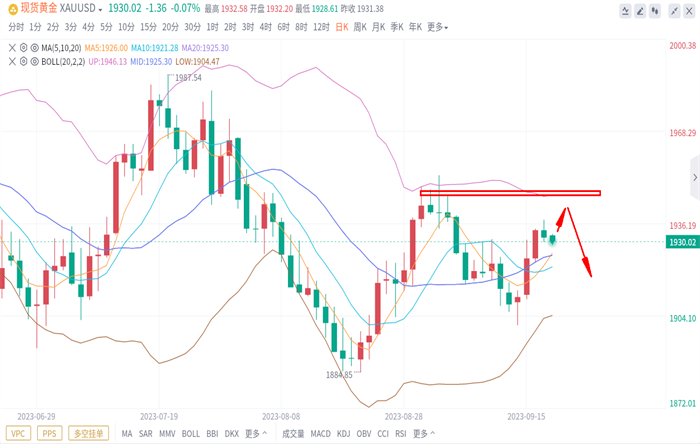Image resolution: width=700 pixels, height=444 pixels.
Task: Toggle visibility eye of MA indicator
Action: coord(34,48)
